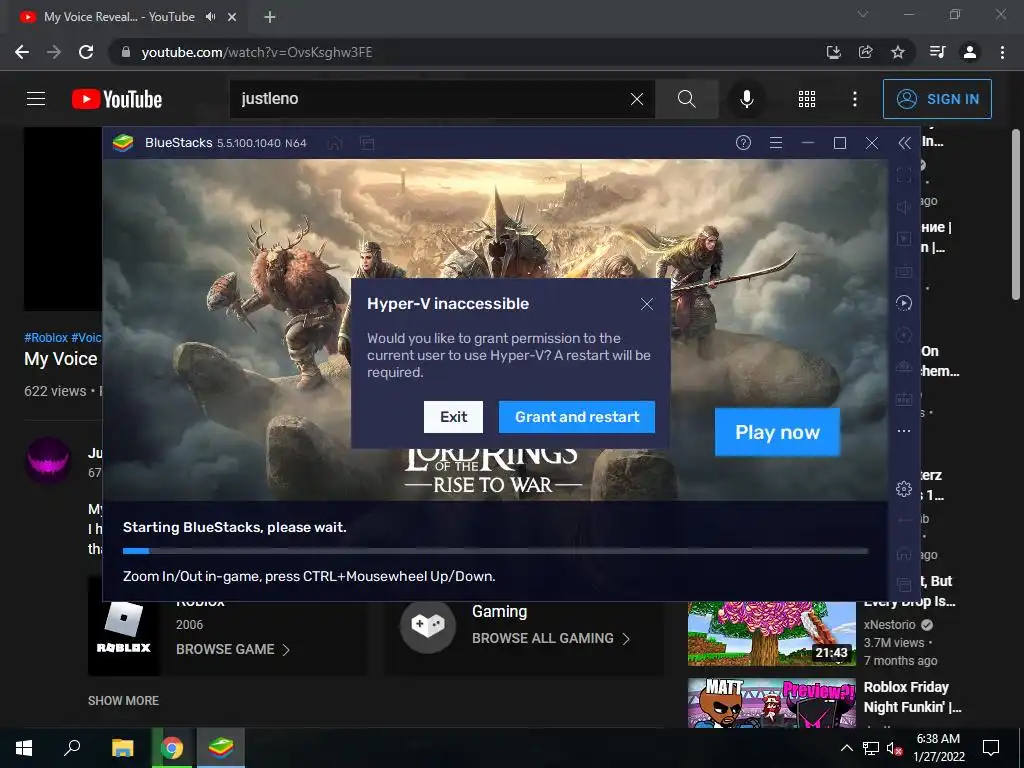Open Chrome tab search dropdown
This screenshot has width=1024, height=768.
pyautogui.click(x=863, y=14)
